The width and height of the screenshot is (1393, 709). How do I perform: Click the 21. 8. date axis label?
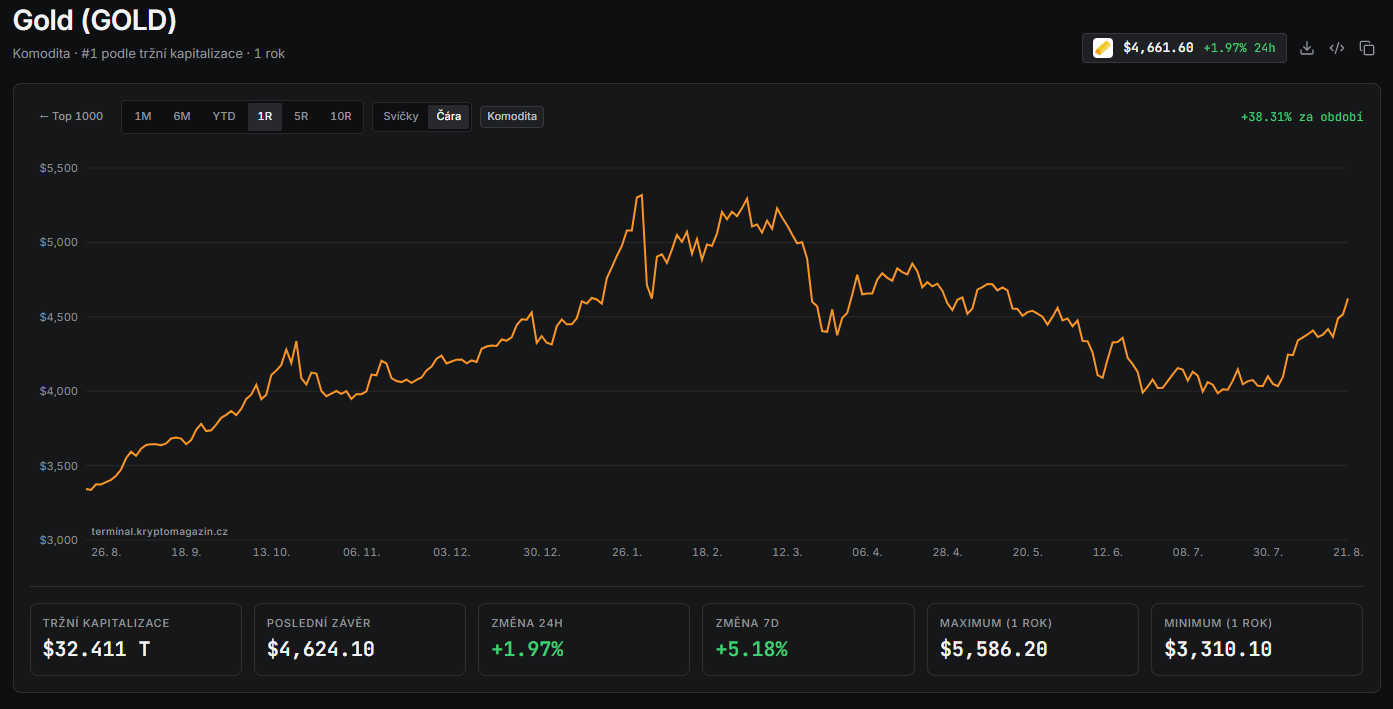click(1347, 552)
